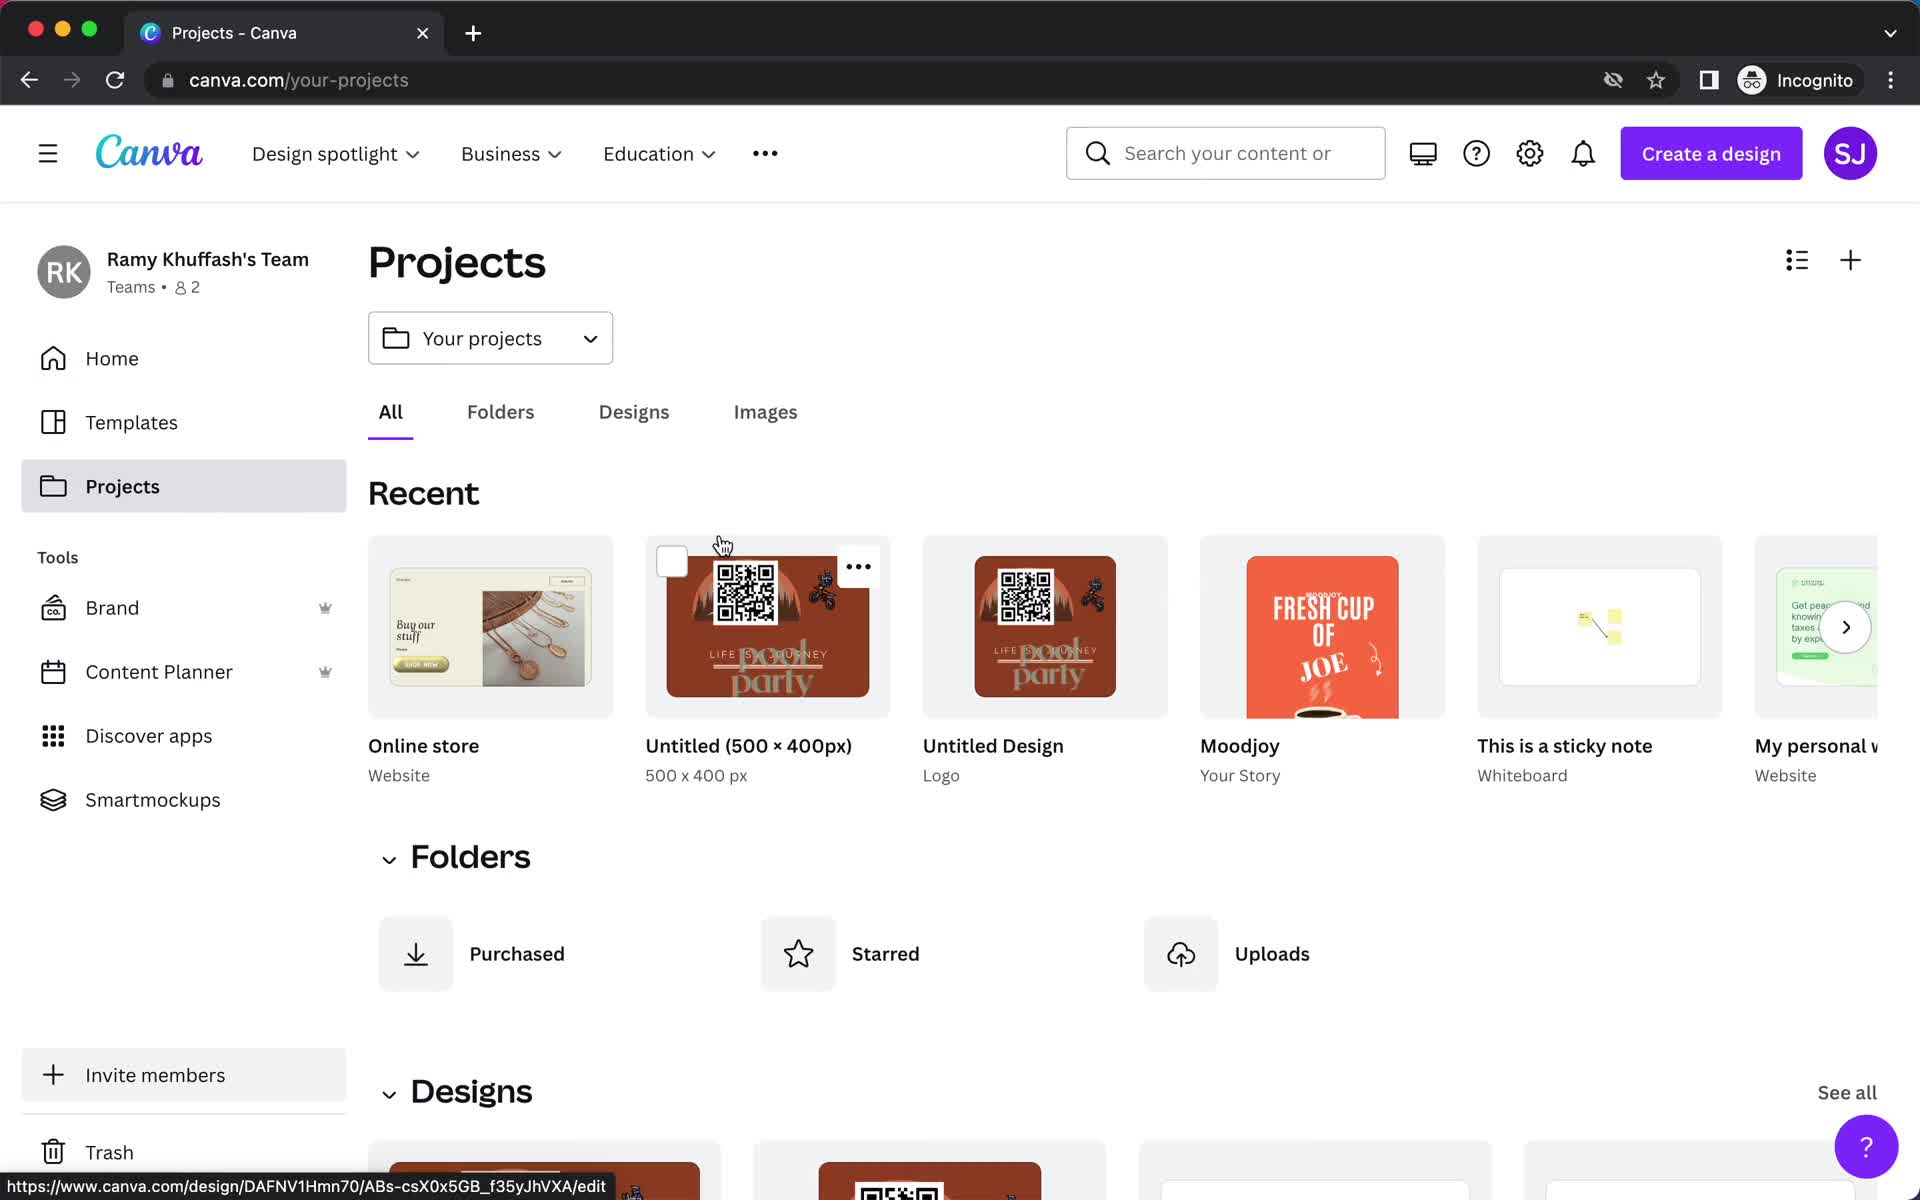The width and height of the screenshot is (1920, 1200).
Task: Click the Brand crown premium icon
Action: [x=325, y=608]
